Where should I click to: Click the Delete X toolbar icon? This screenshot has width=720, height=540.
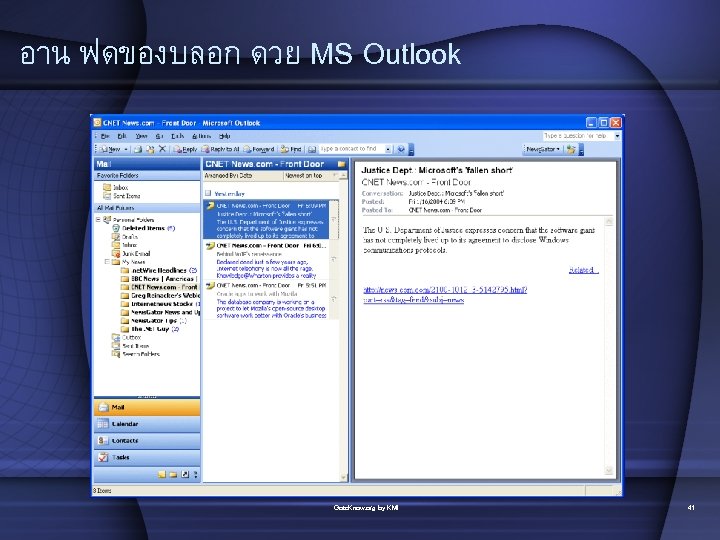point(162,149)
